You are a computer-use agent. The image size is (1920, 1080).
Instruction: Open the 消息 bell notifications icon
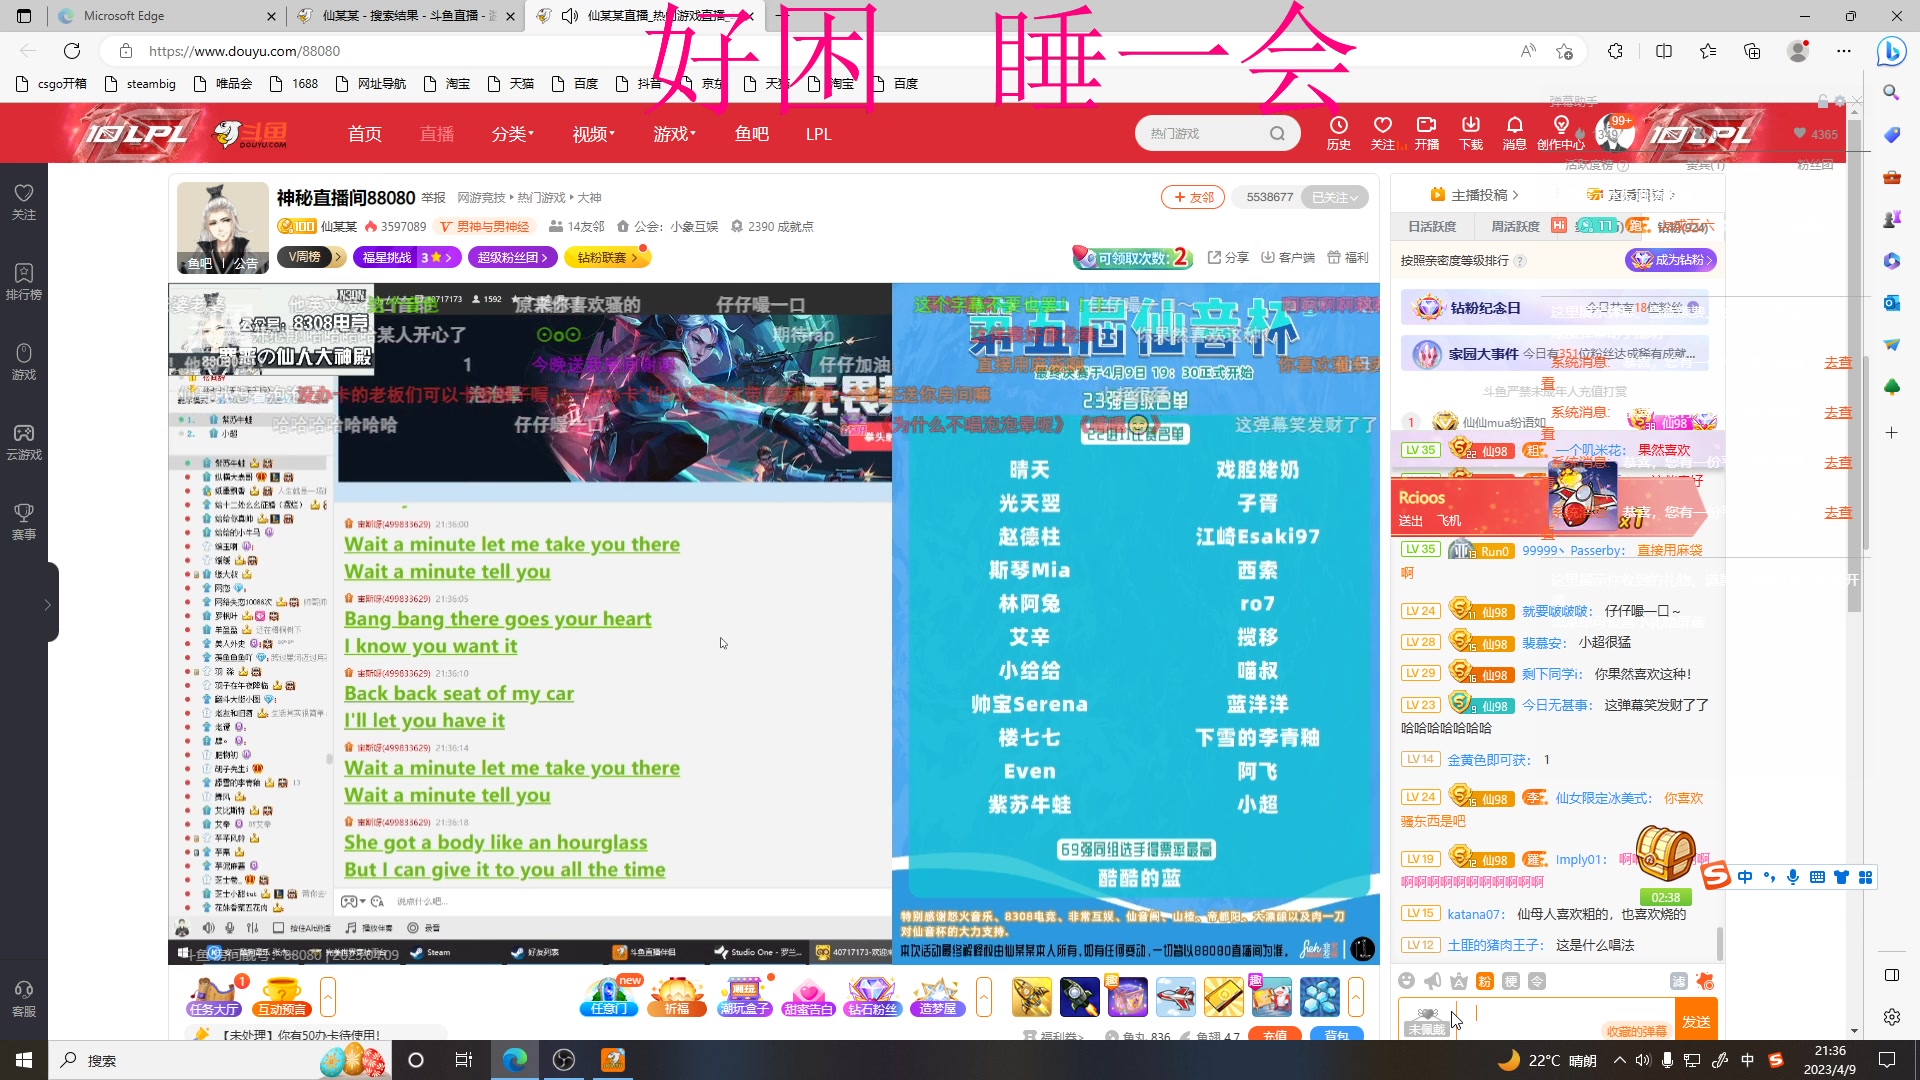(x=1514, y=132)
